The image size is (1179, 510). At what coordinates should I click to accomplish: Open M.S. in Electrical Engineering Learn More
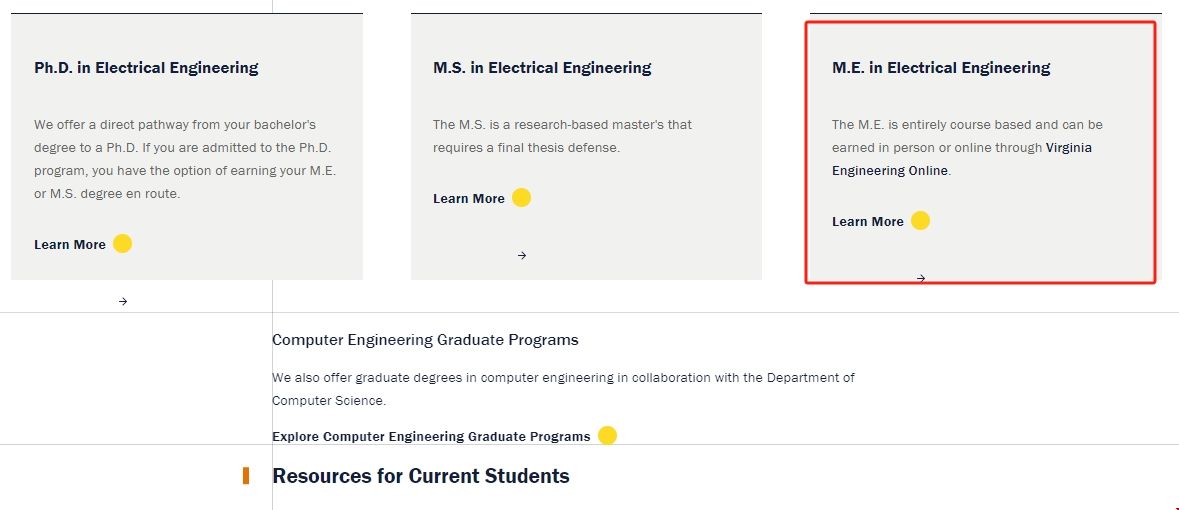click(469, 199)
